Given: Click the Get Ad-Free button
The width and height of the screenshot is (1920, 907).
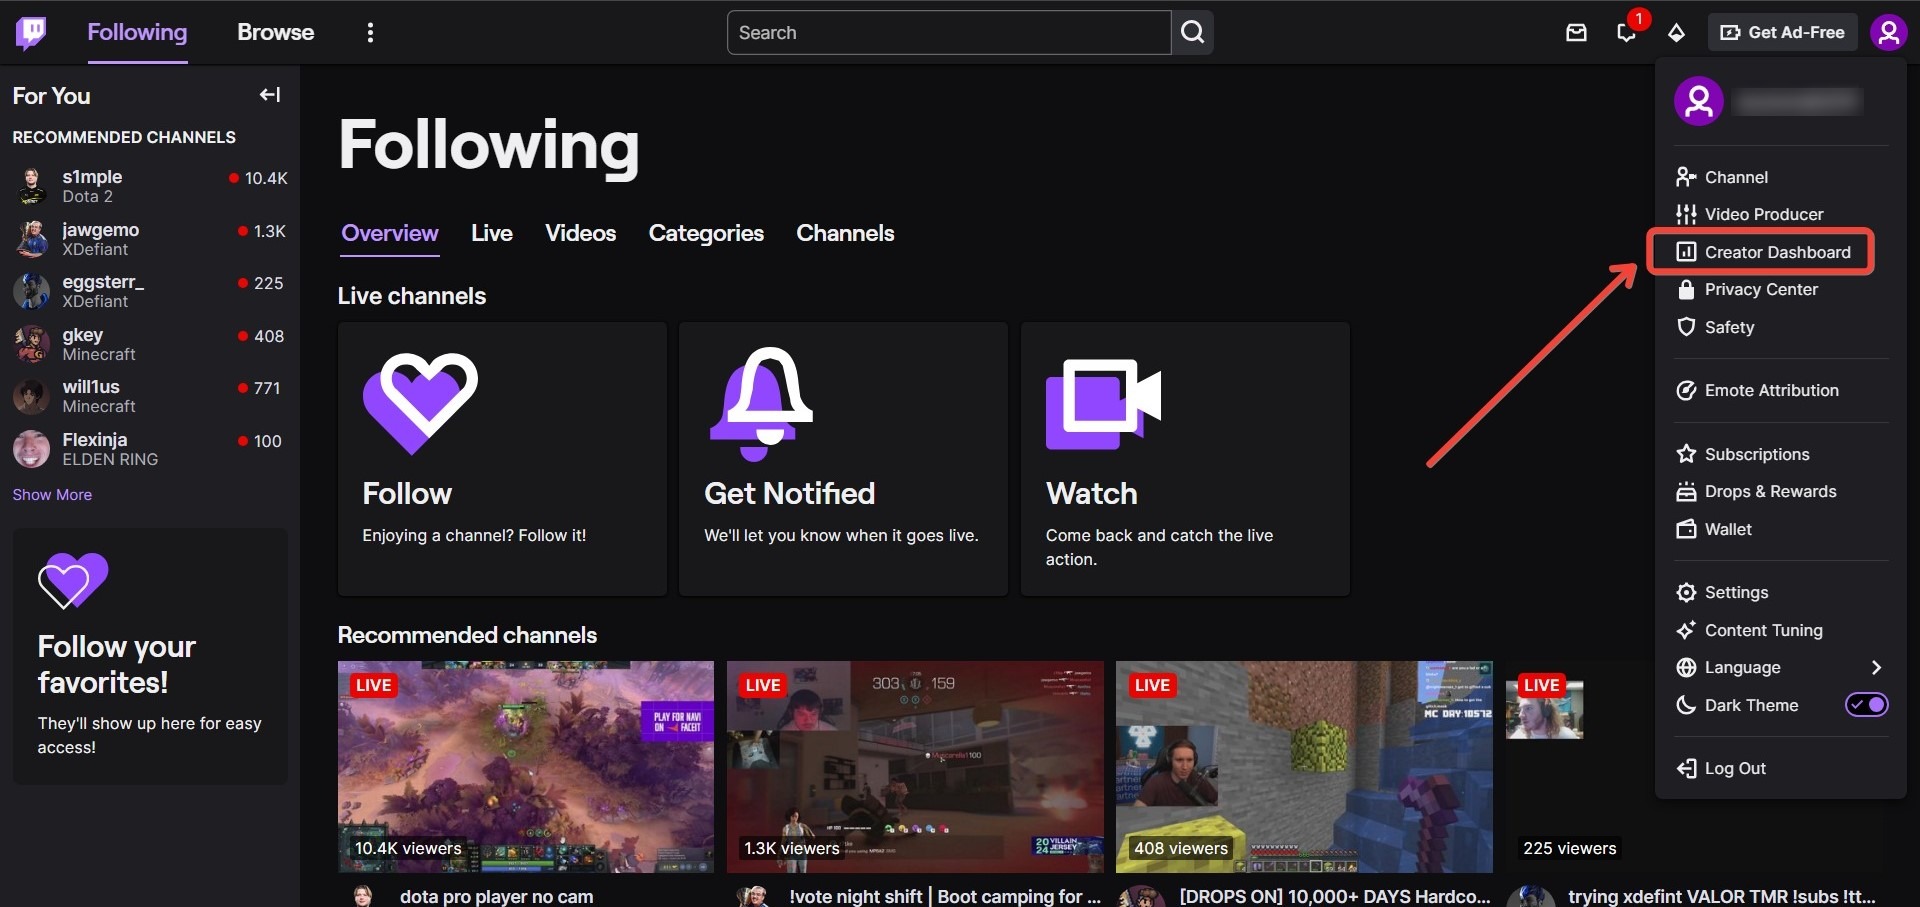Looking at the screenshot, I should pos(1782,31).
